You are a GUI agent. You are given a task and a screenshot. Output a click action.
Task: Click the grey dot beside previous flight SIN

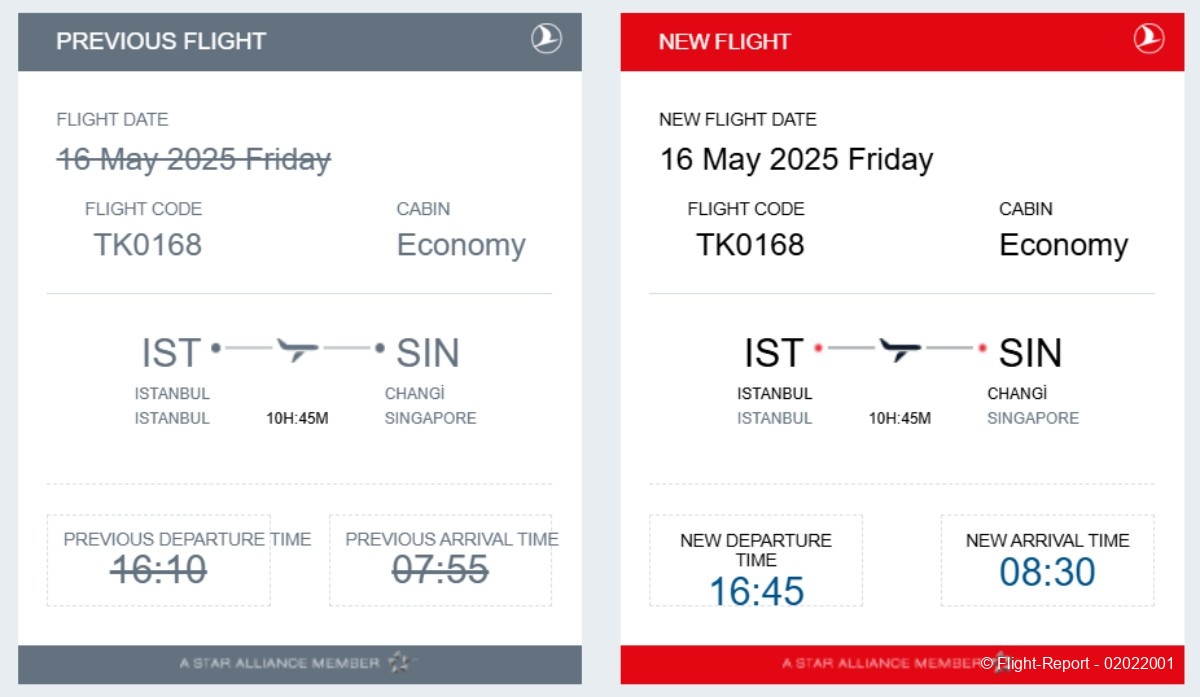tap(380, 348)
